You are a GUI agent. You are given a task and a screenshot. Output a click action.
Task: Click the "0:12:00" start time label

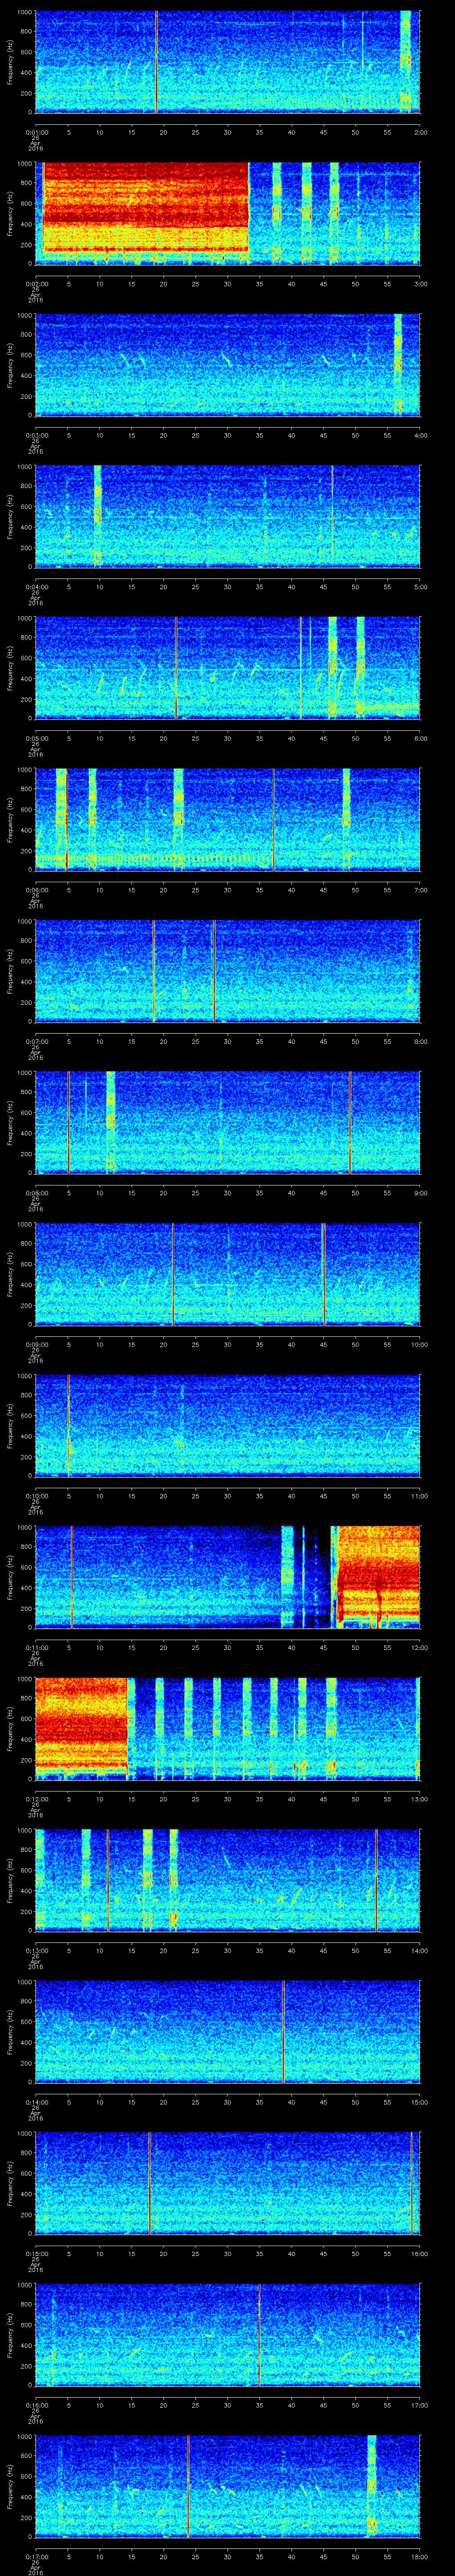pyautogui.click(x=37, y=1798)
